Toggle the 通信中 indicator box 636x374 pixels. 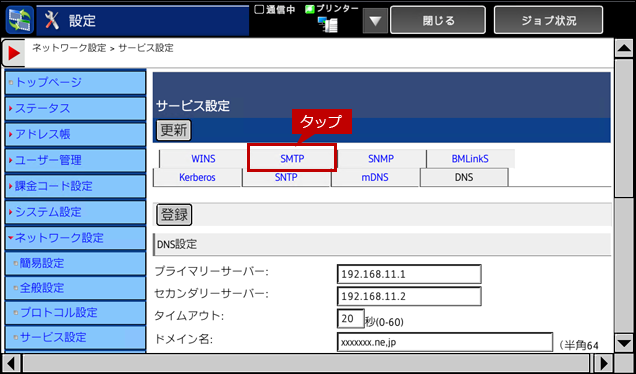(259, 10)
